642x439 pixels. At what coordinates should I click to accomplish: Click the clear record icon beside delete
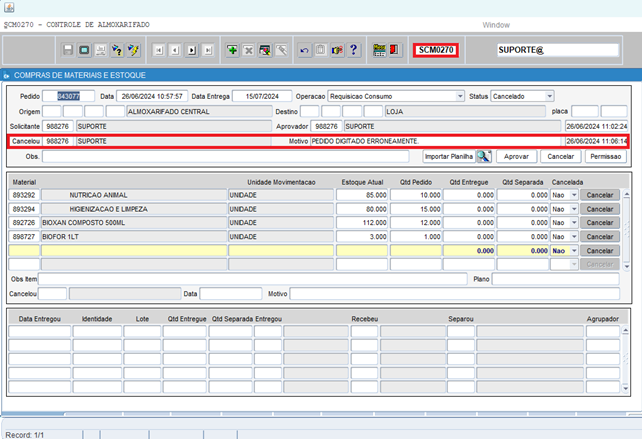coord(265,50)
